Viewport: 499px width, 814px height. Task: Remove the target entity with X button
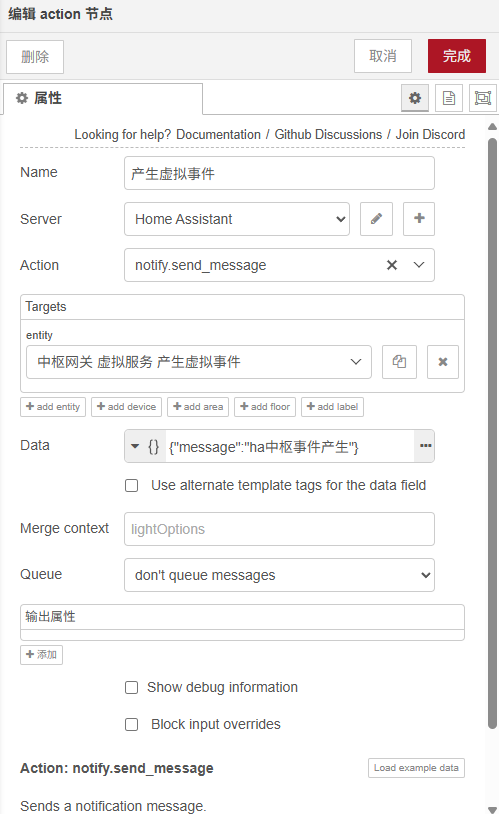(x=443, y=362)
